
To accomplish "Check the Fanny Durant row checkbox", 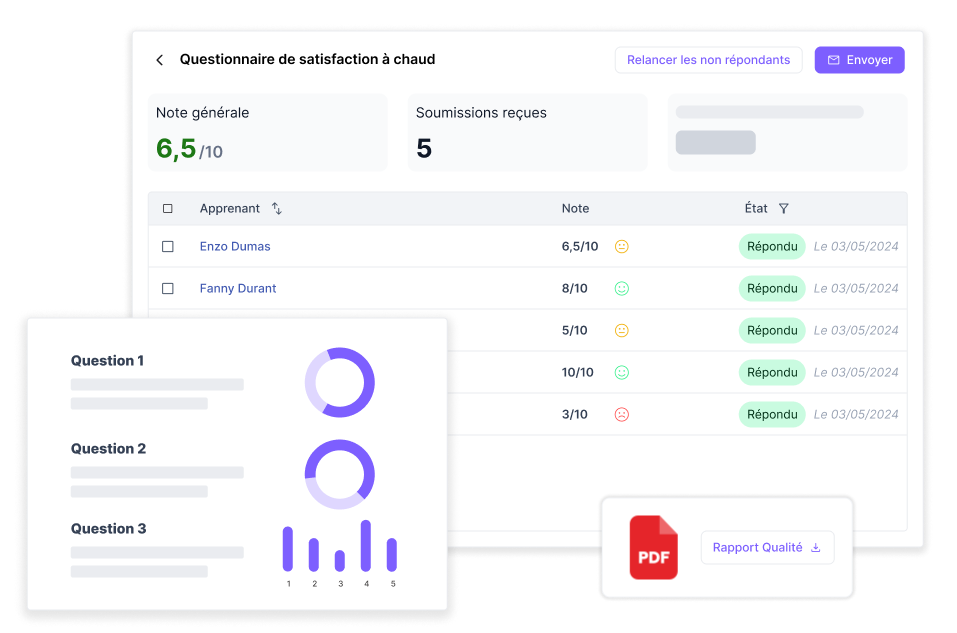I will point(168,289).
